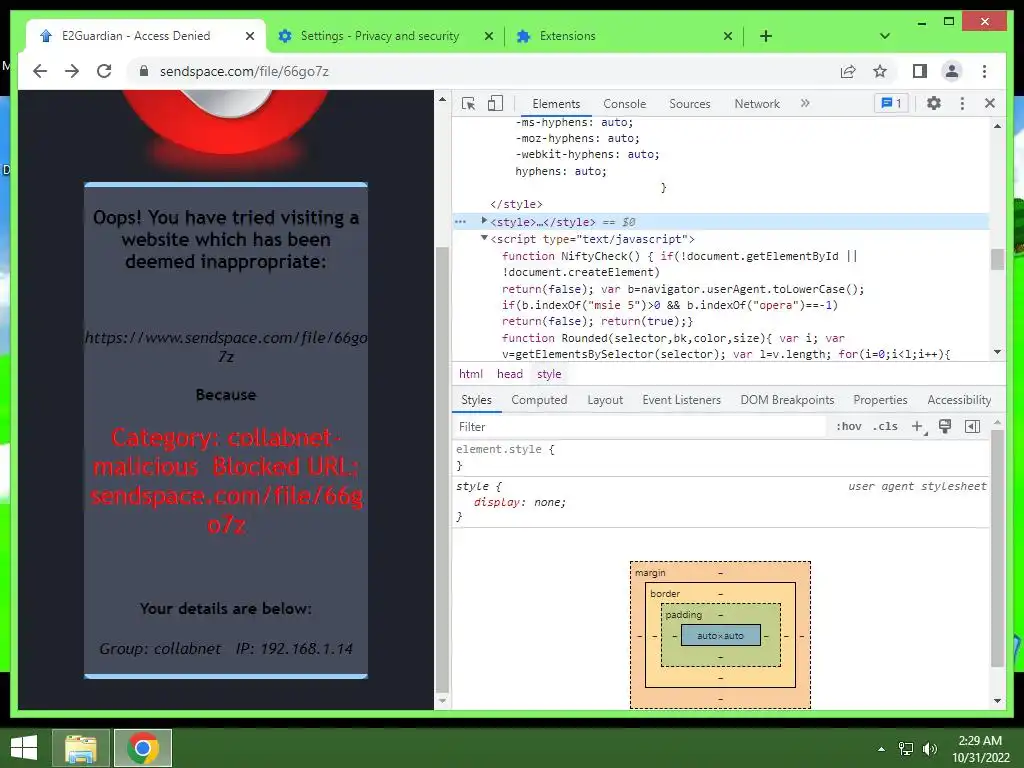
Task: Bookmark this tab with the star
Action: click(x=880, y=71)
